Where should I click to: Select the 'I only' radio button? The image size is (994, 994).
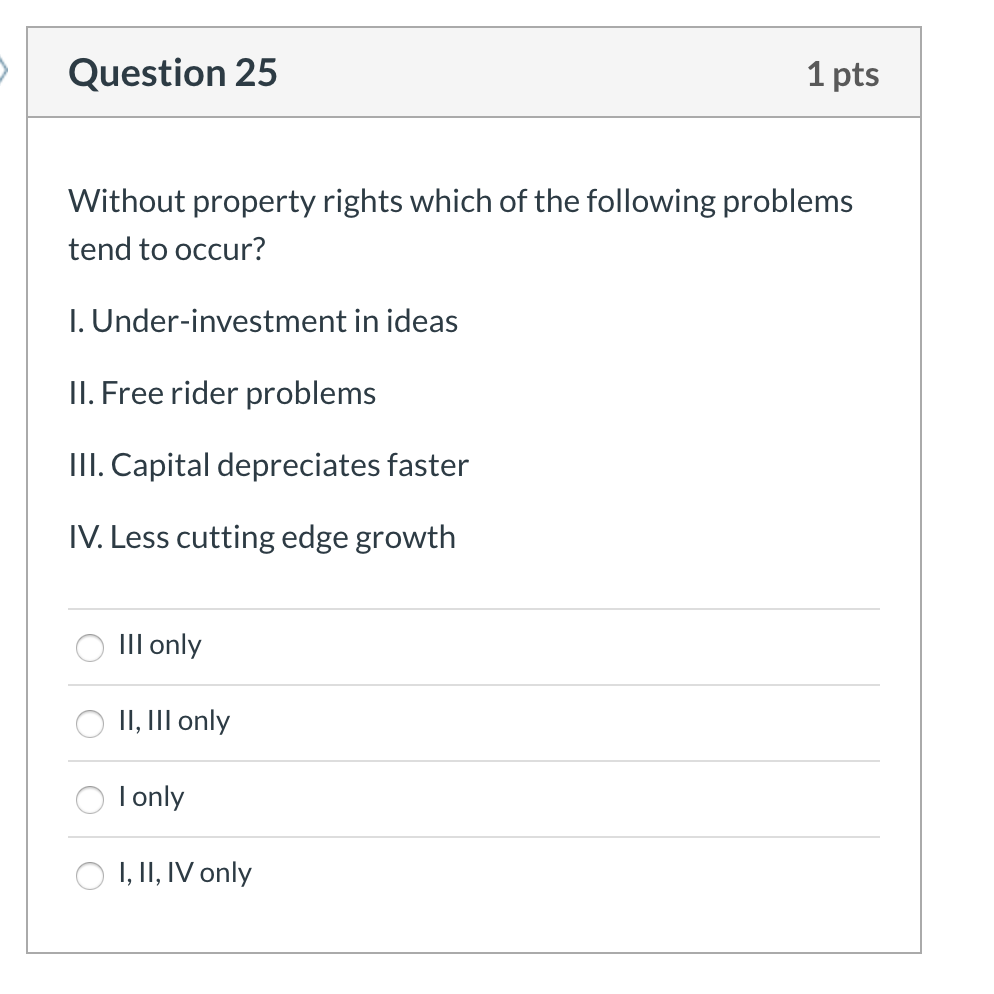89,800
